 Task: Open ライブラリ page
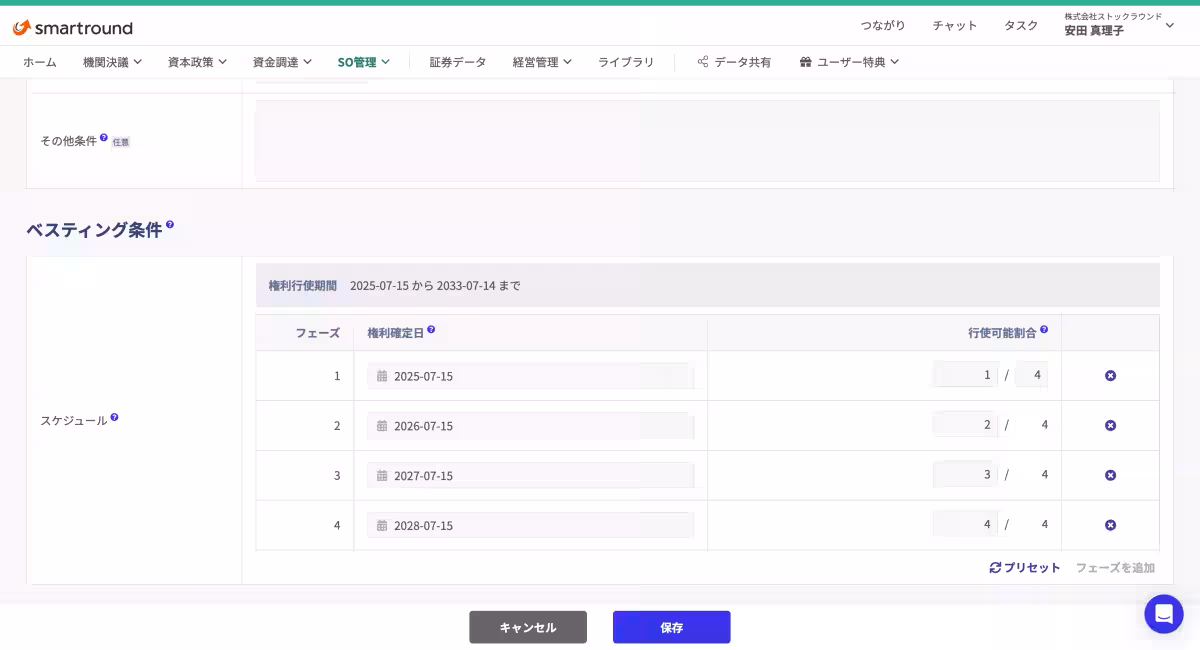click(626, 62)
